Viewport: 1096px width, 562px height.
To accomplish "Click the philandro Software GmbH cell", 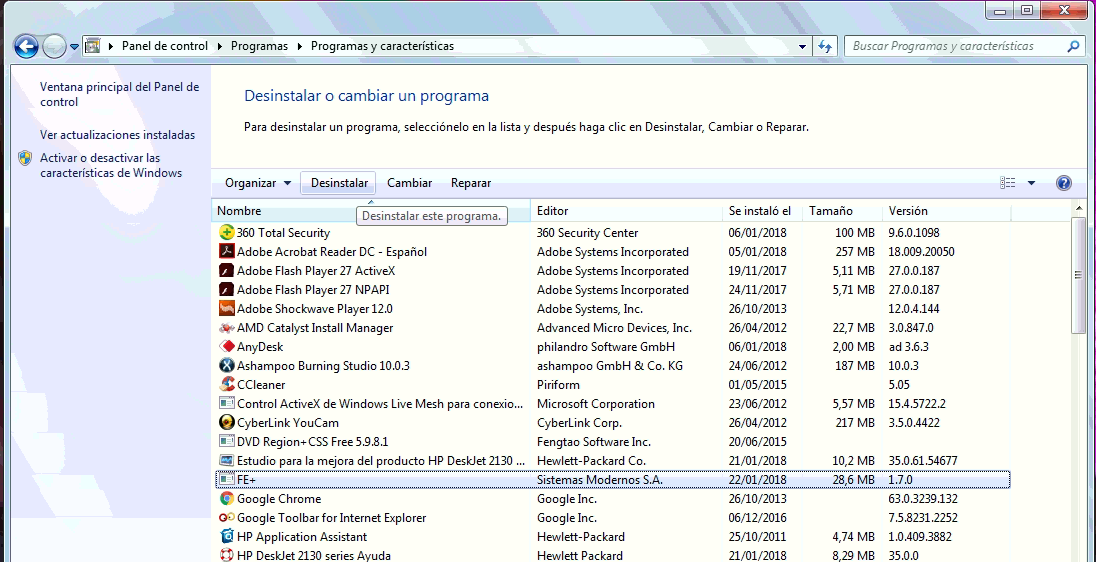I will click(x=606, y=347).
